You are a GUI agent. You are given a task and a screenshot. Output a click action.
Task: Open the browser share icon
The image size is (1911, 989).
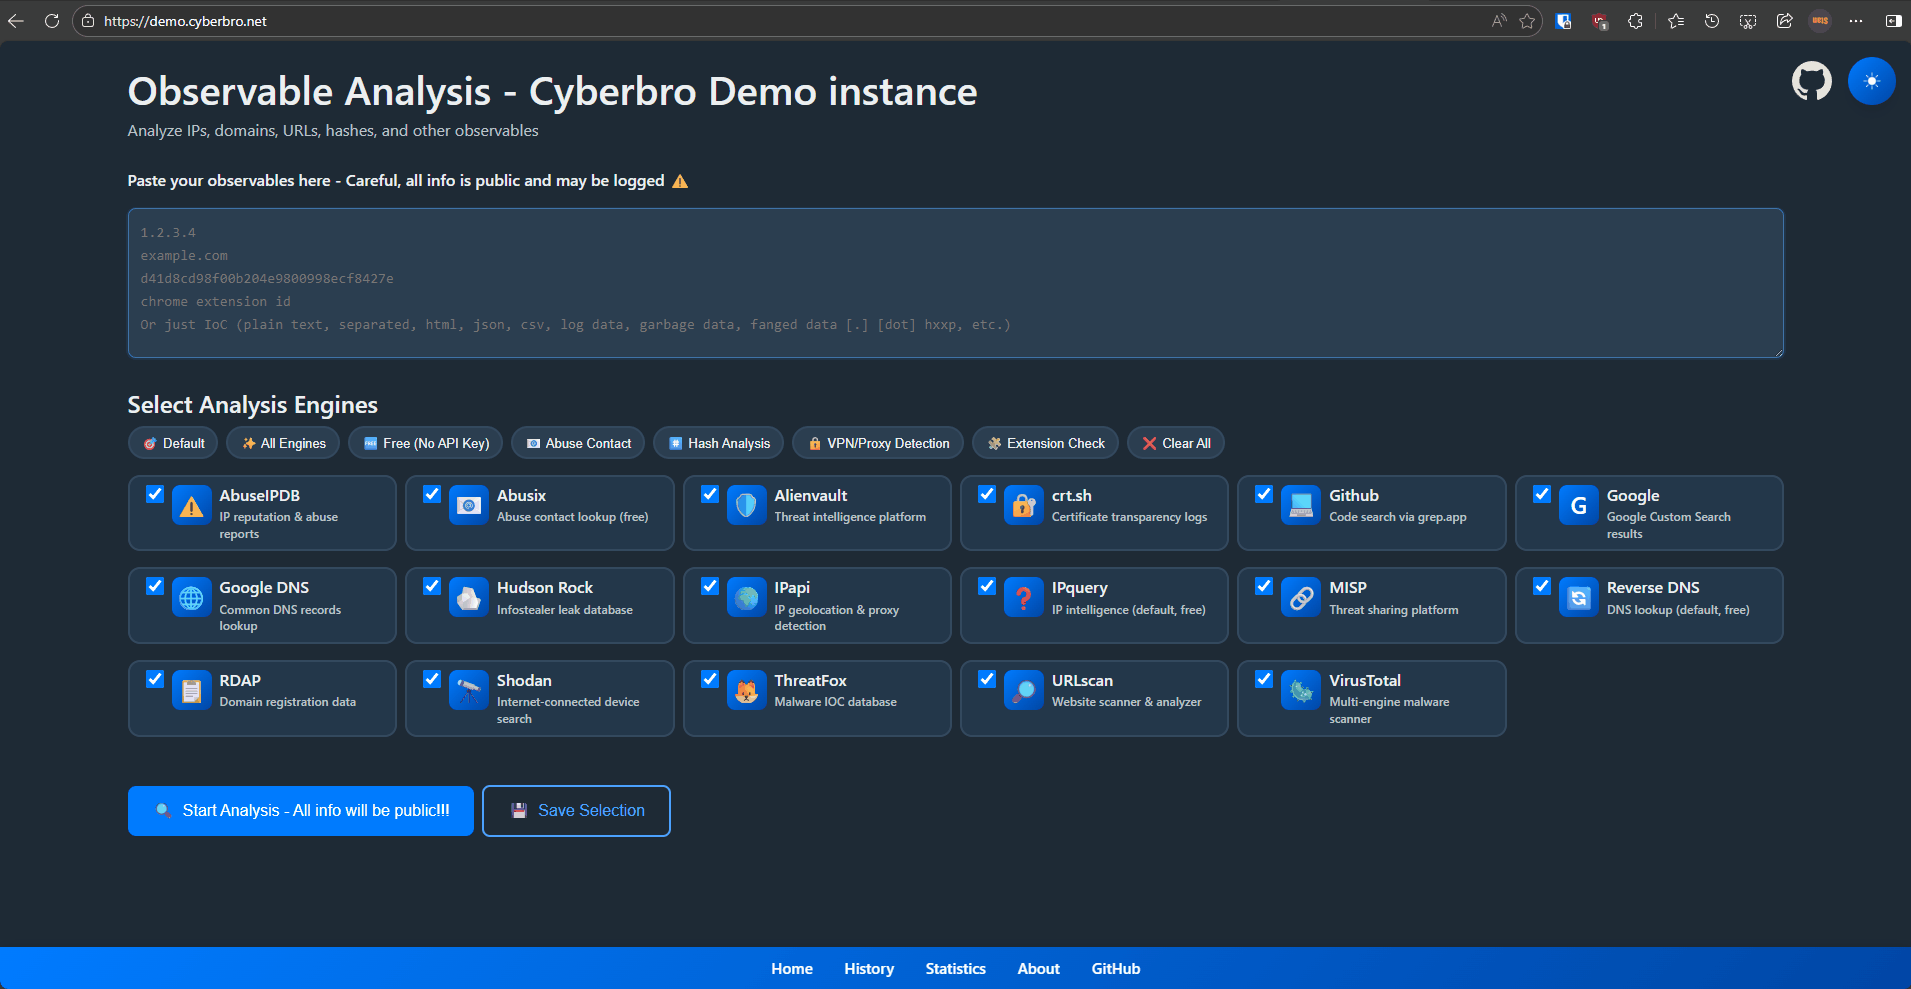1784,21
